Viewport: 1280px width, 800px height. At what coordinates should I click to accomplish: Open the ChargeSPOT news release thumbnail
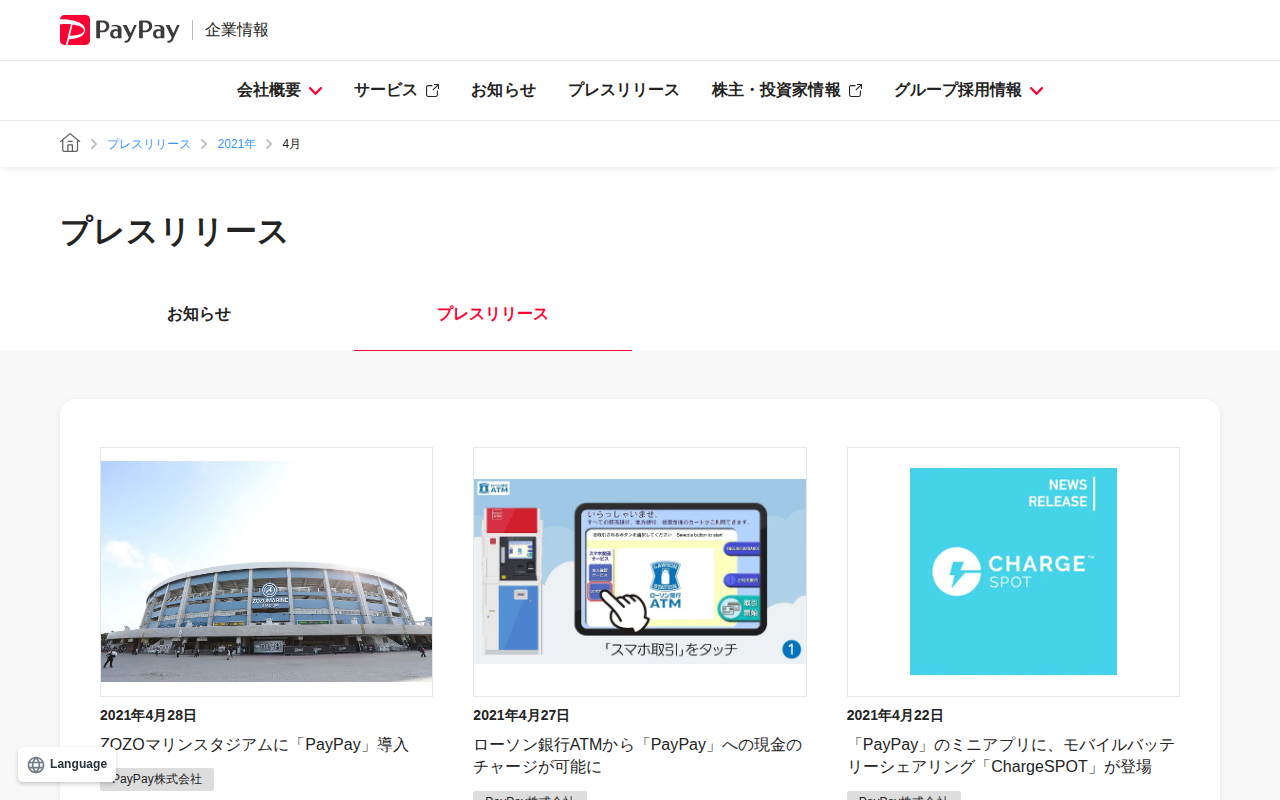coord(1013,572)
